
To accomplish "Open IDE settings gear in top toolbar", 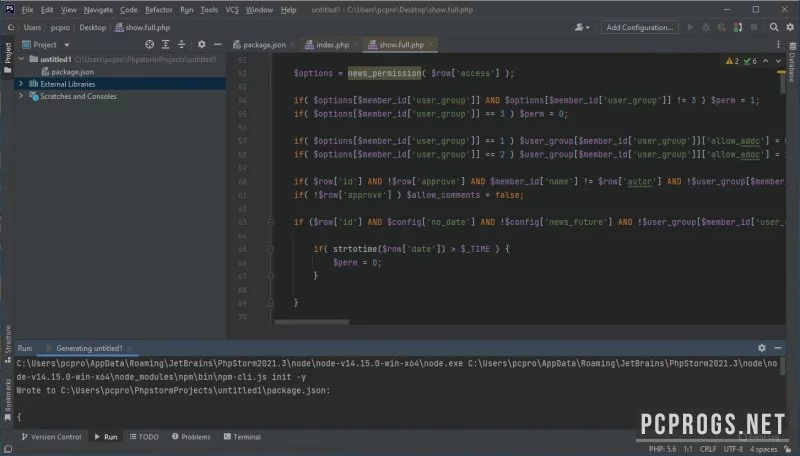I will (x=790, y=28).
